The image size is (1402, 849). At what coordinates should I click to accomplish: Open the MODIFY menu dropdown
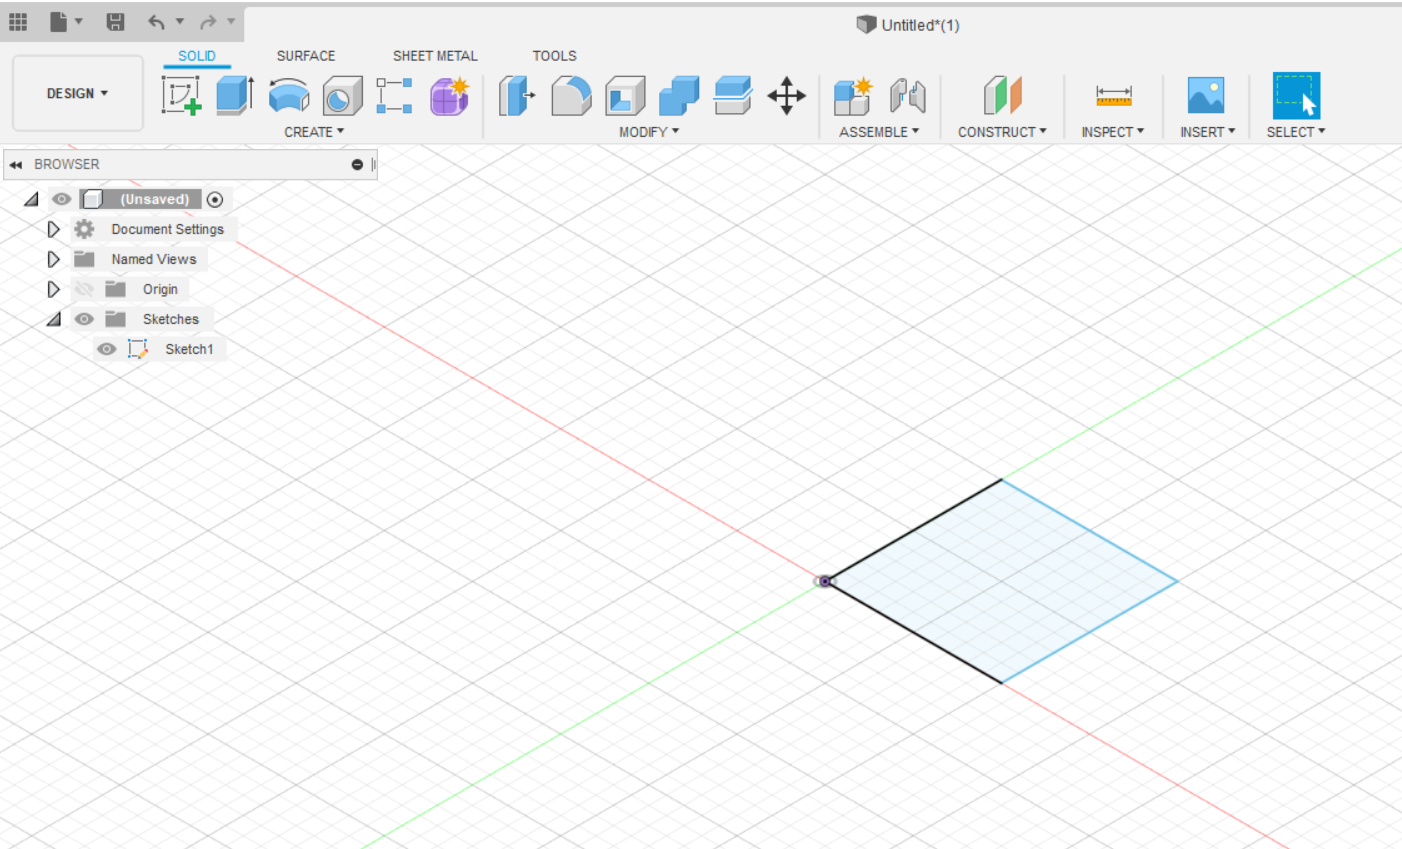(x=649, y=132)
